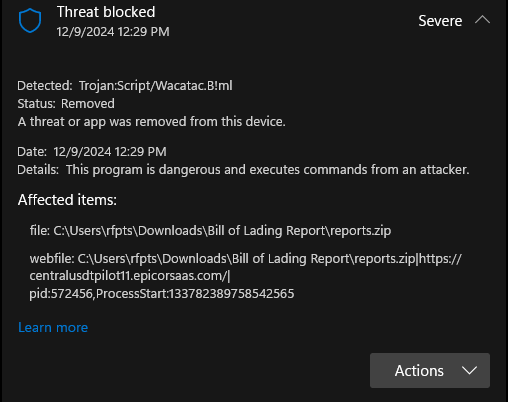The image size is (508, 402).
Task: Open the Actions dropdown button
Action: tap(430, 370)
